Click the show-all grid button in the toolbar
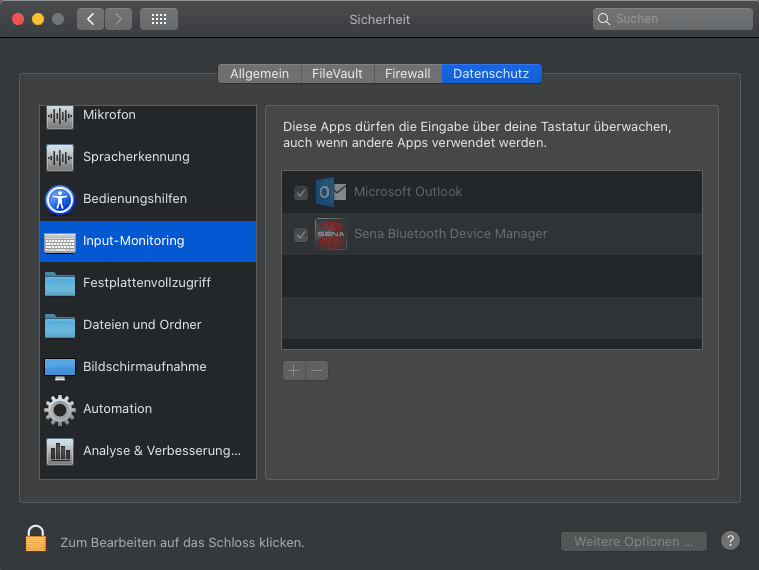Image resolution: width=759 pixels, height=570 pixels. click(159, 19)
